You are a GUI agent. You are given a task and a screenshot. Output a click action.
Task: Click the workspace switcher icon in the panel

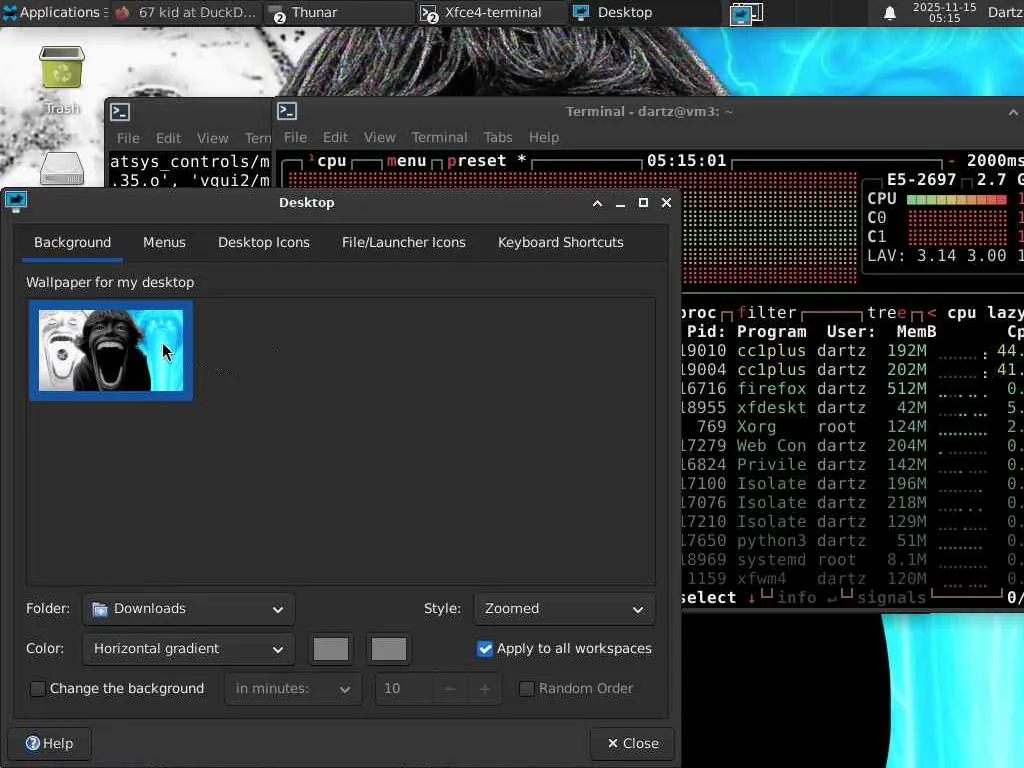(746, 13)
